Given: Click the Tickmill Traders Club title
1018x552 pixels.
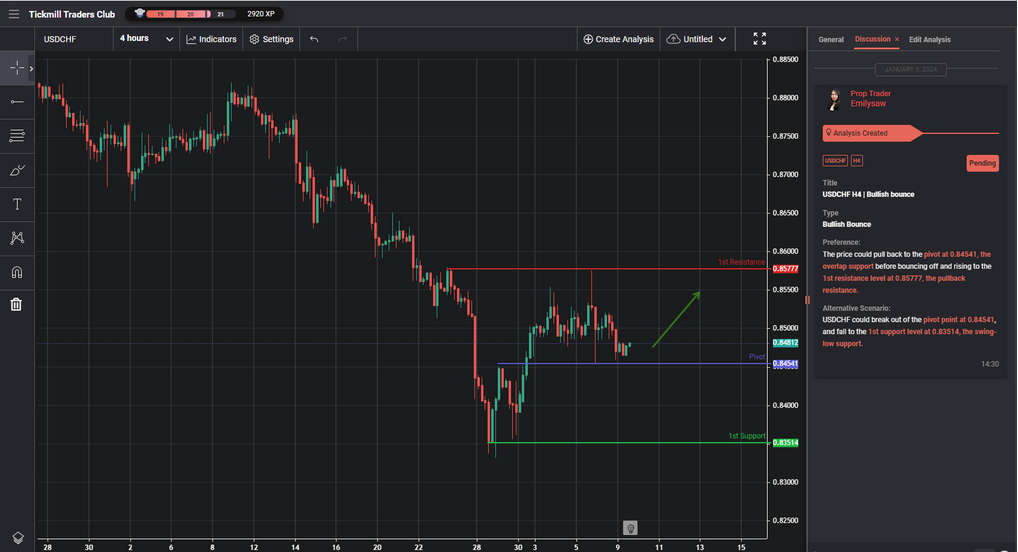Looking at the screenshot, I should (71, 14).
